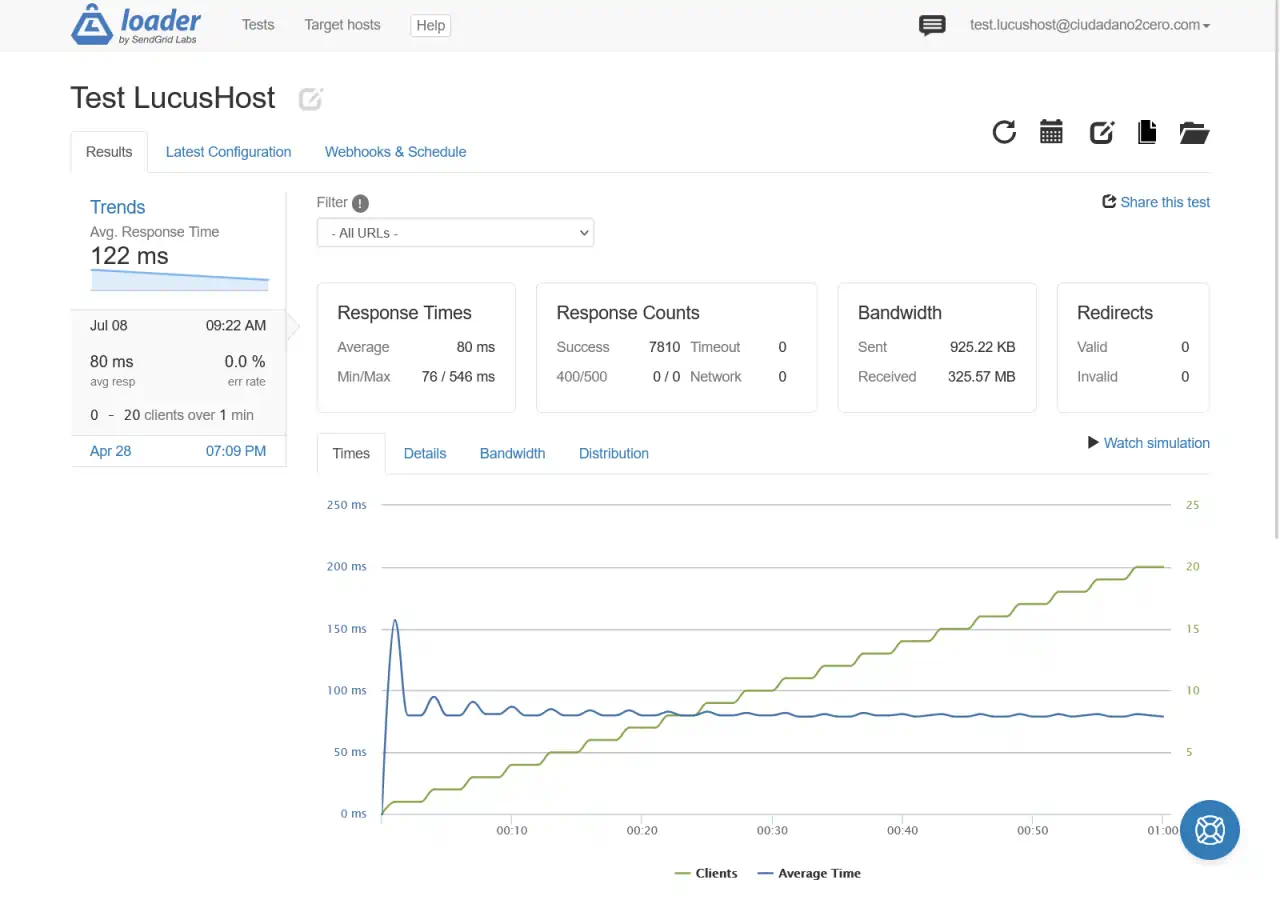Expand the All URLs filter dropdown
Screen dimensions: 1280x900
[x=455, y=233]
